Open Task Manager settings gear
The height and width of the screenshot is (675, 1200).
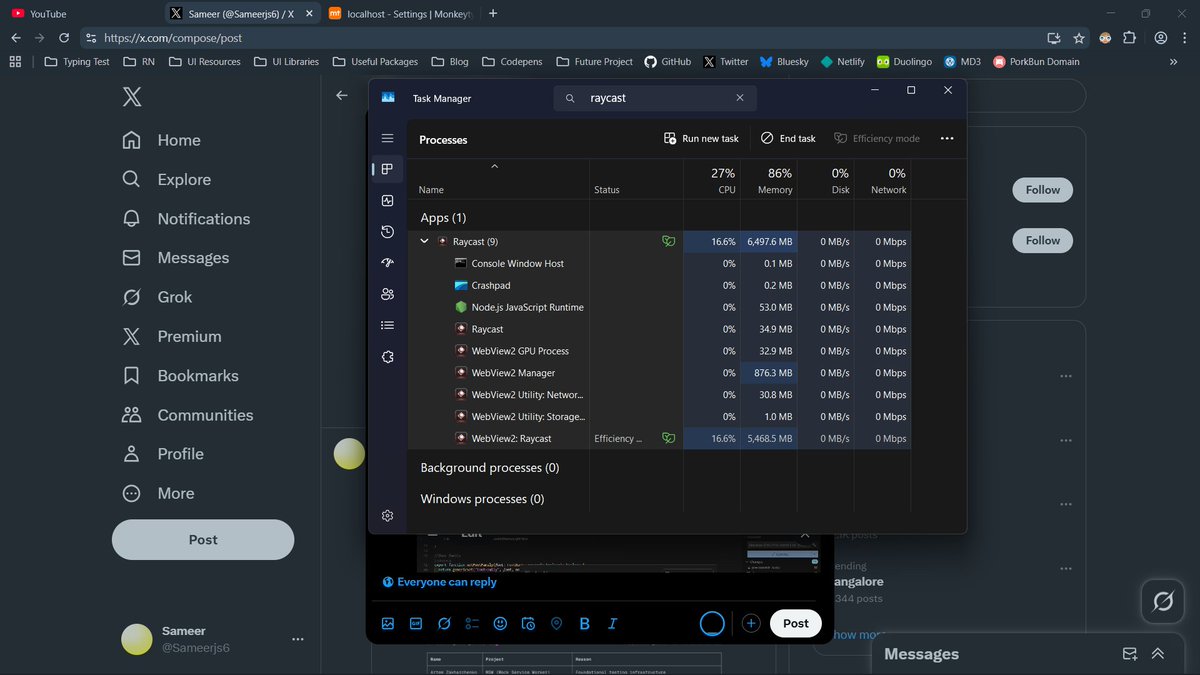[388, 516]
